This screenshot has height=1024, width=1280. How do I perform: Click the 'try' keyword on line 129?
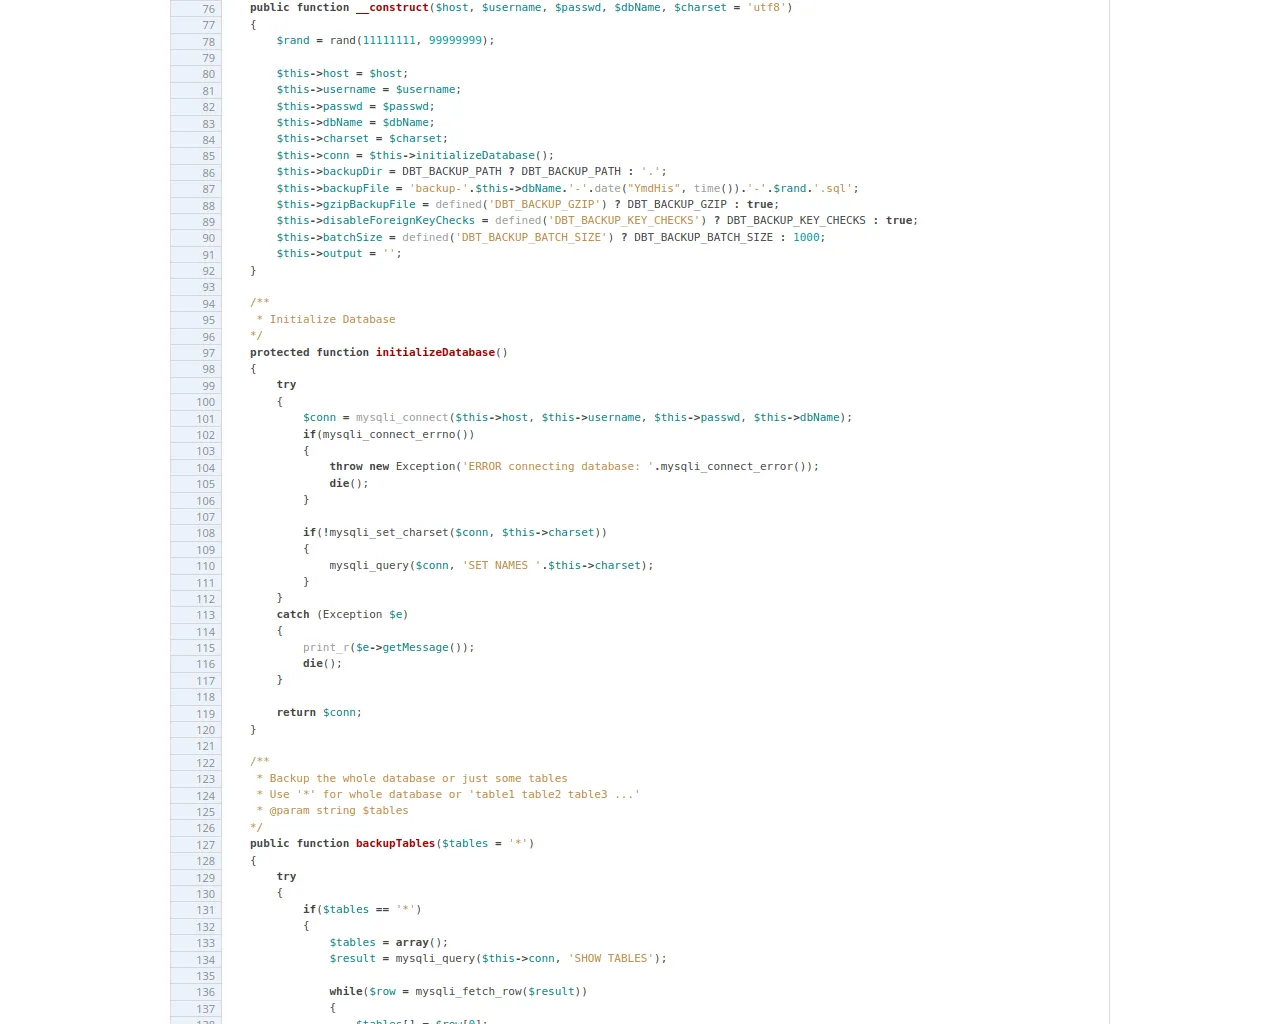pos(286,877)
